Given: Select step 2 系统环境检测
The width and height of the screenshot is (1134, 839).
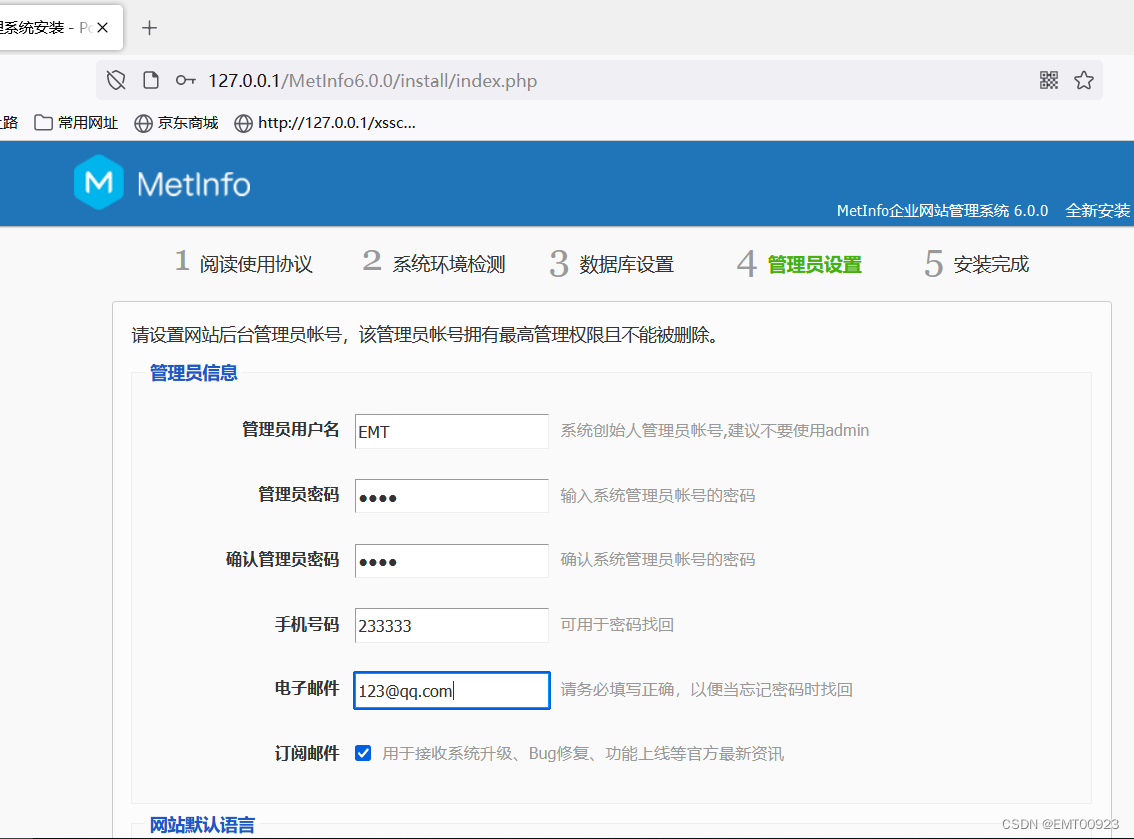Looking at the screenshot, I should [x=434, y=263].
